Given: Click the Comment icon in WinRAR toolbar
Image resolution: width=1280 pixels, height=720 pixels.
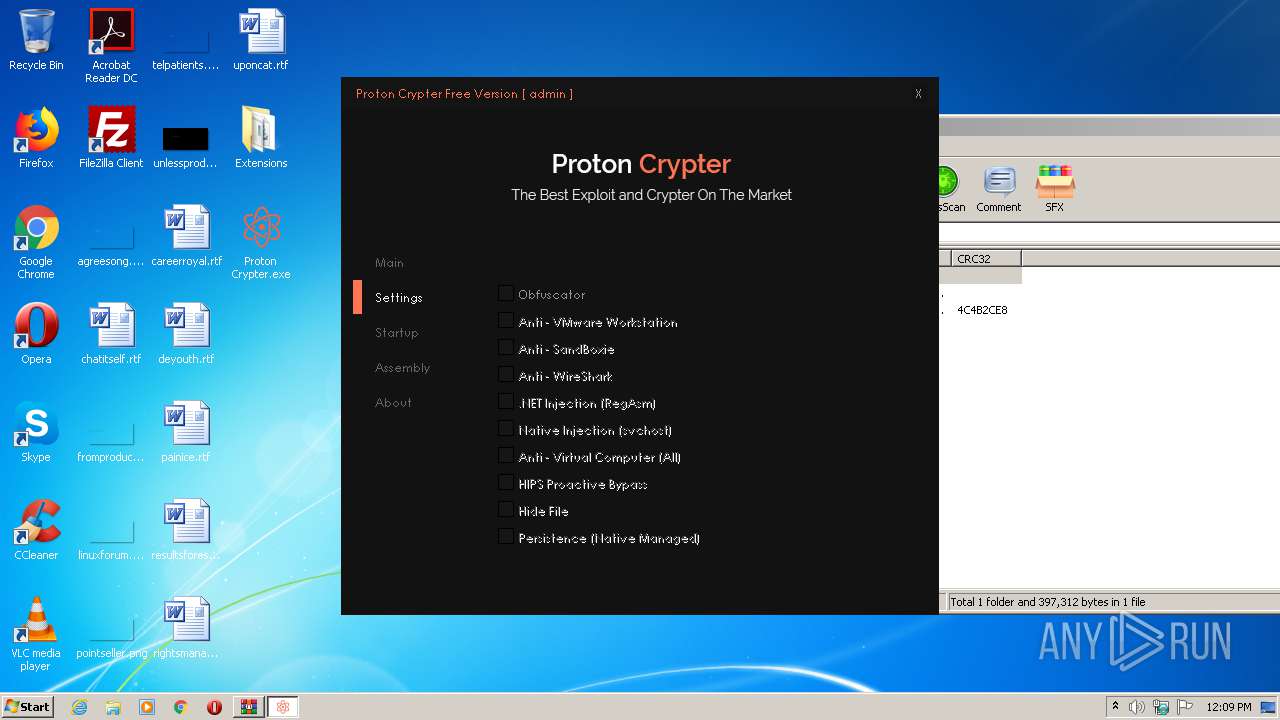Looking at the screenshot, I should 998,189.
